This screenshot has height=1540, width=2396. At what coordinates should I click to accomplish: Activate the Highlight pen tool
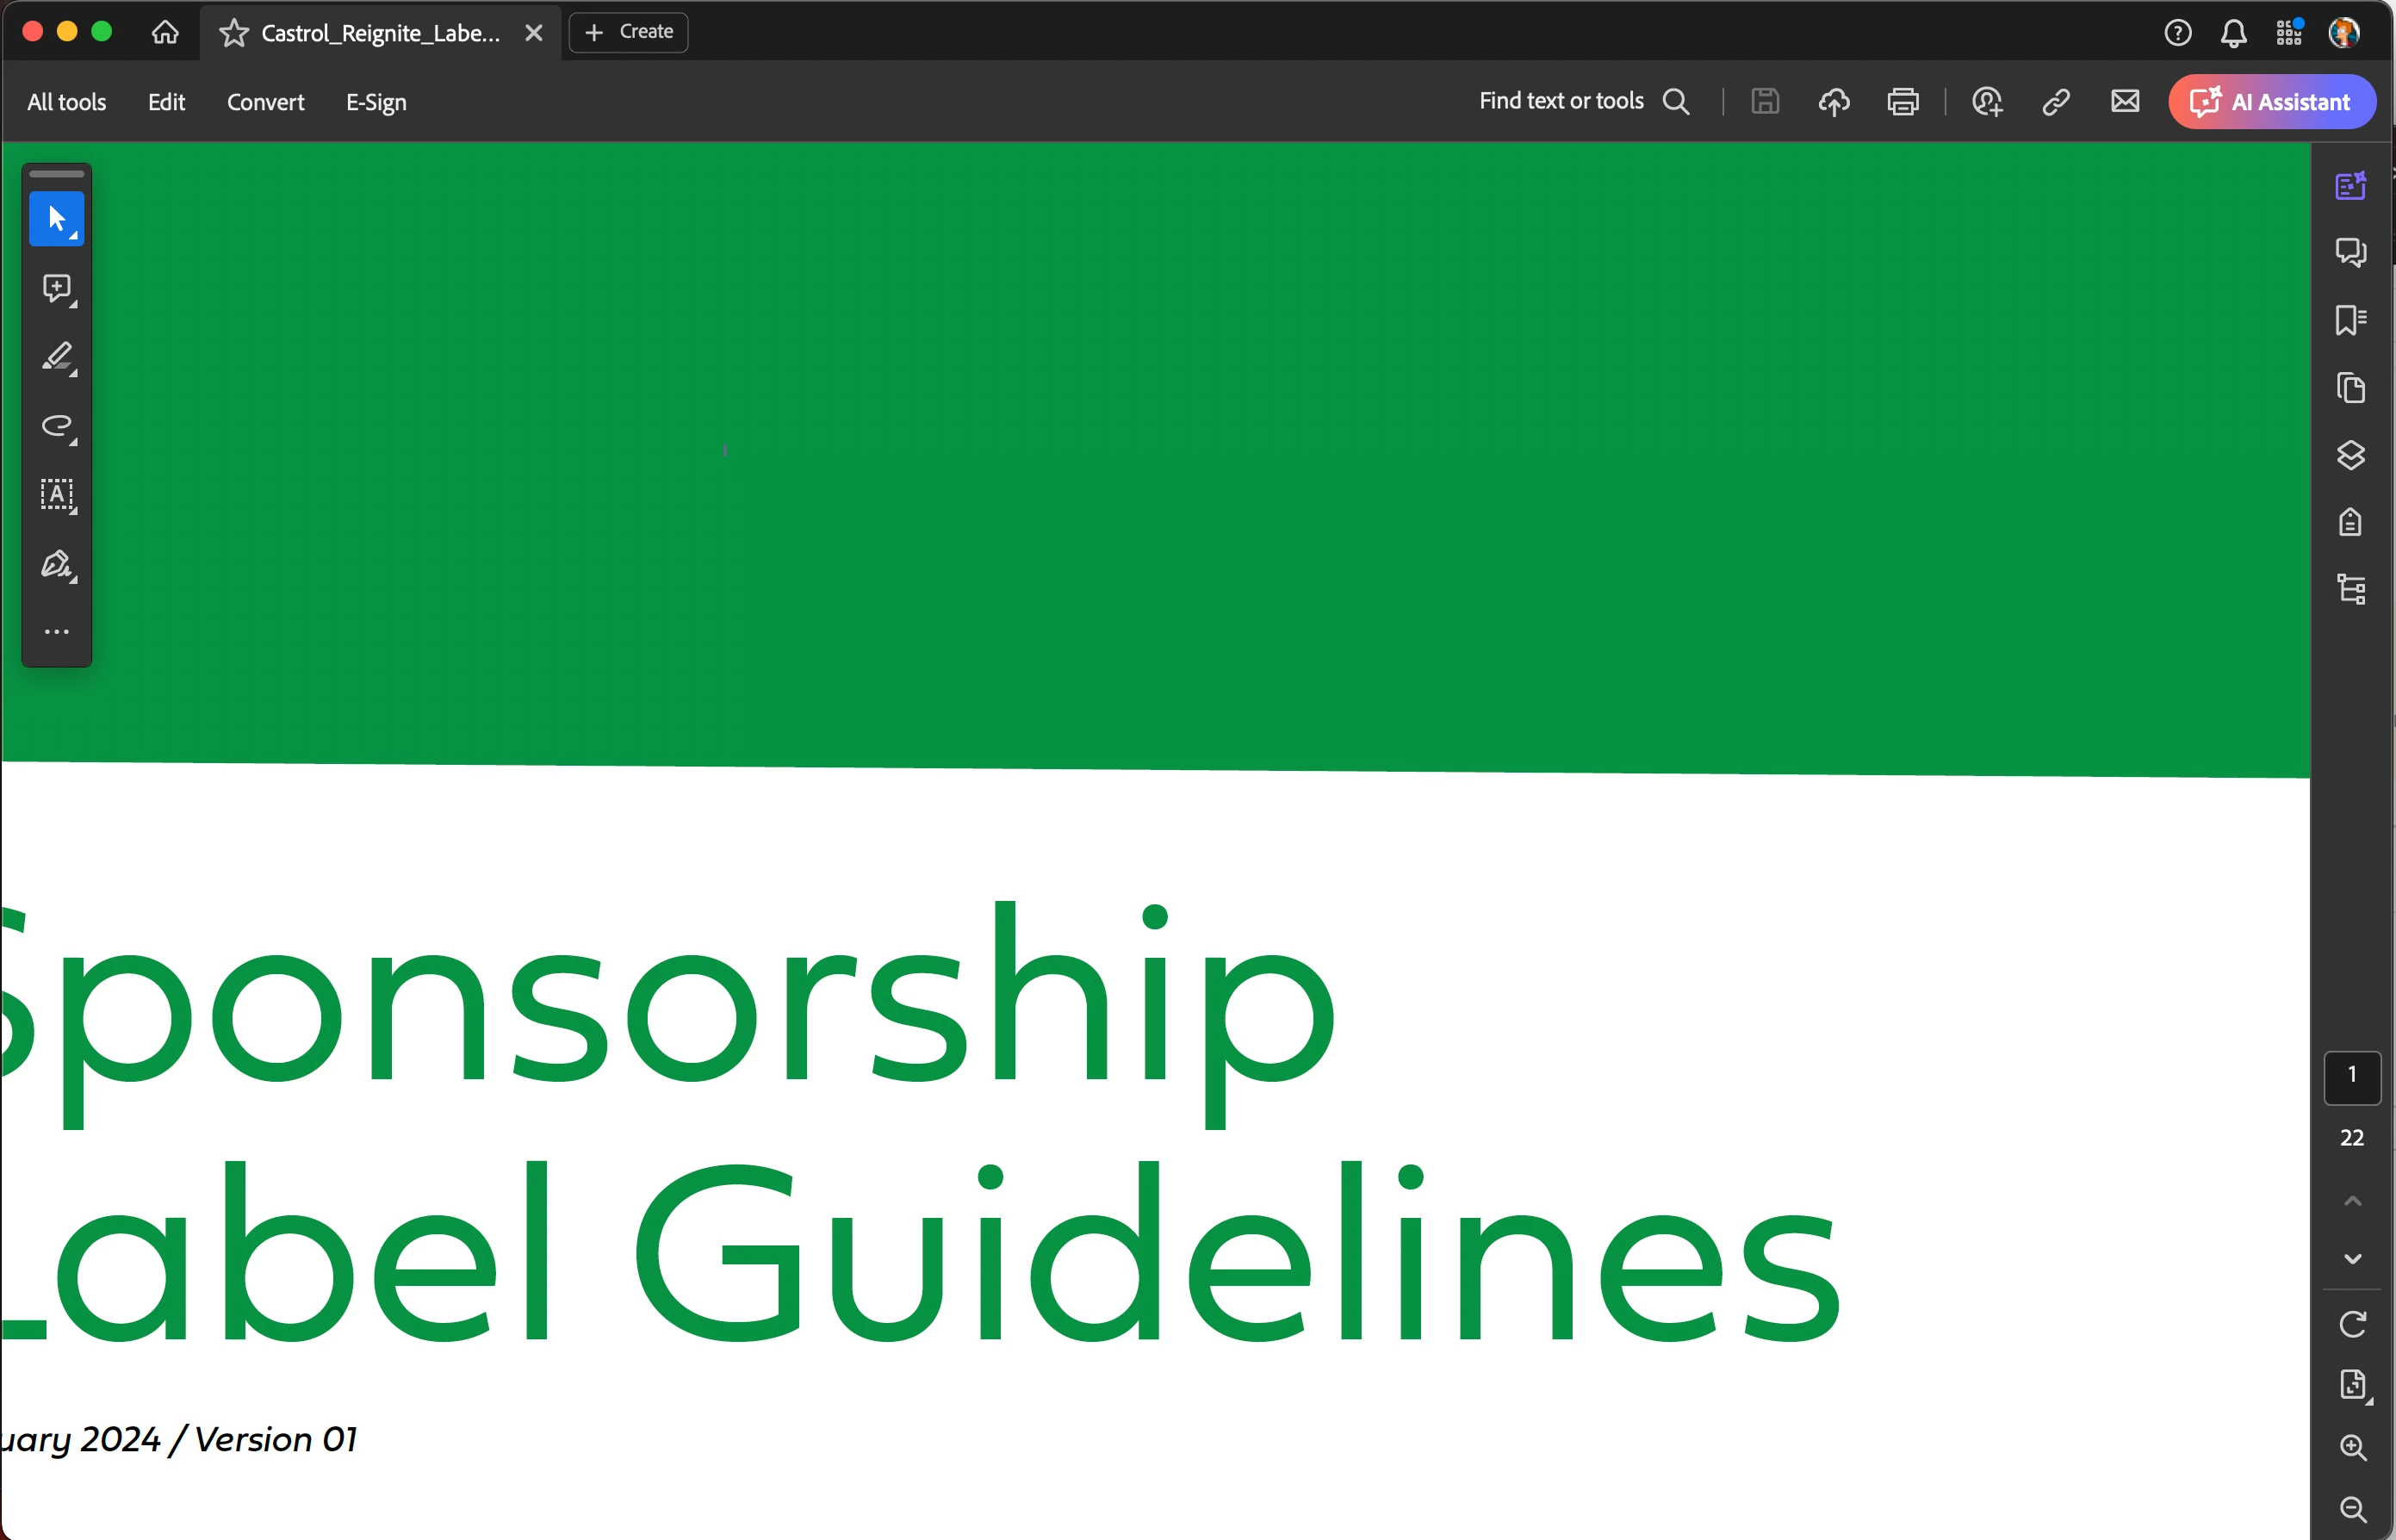(56, 357)
